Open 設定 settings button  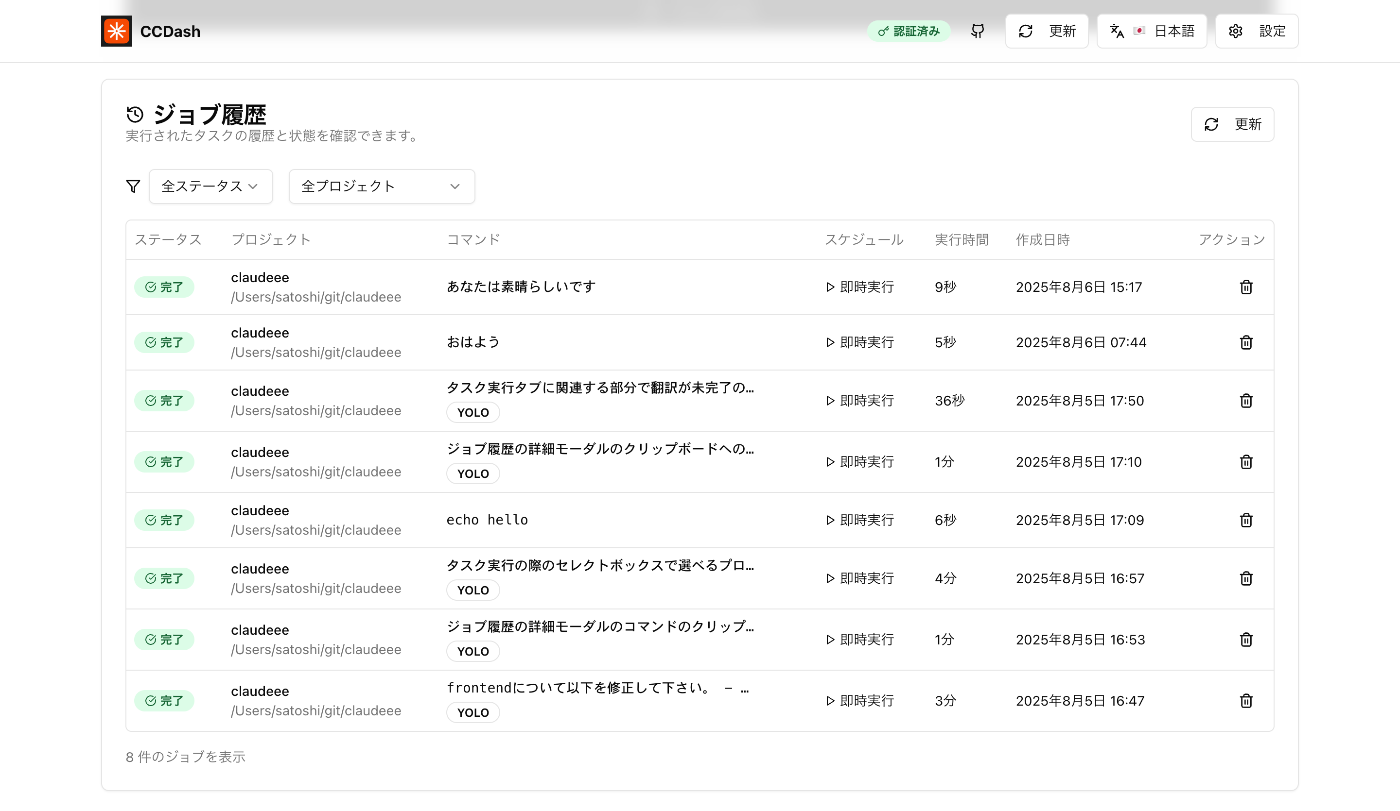[1256, 31]
